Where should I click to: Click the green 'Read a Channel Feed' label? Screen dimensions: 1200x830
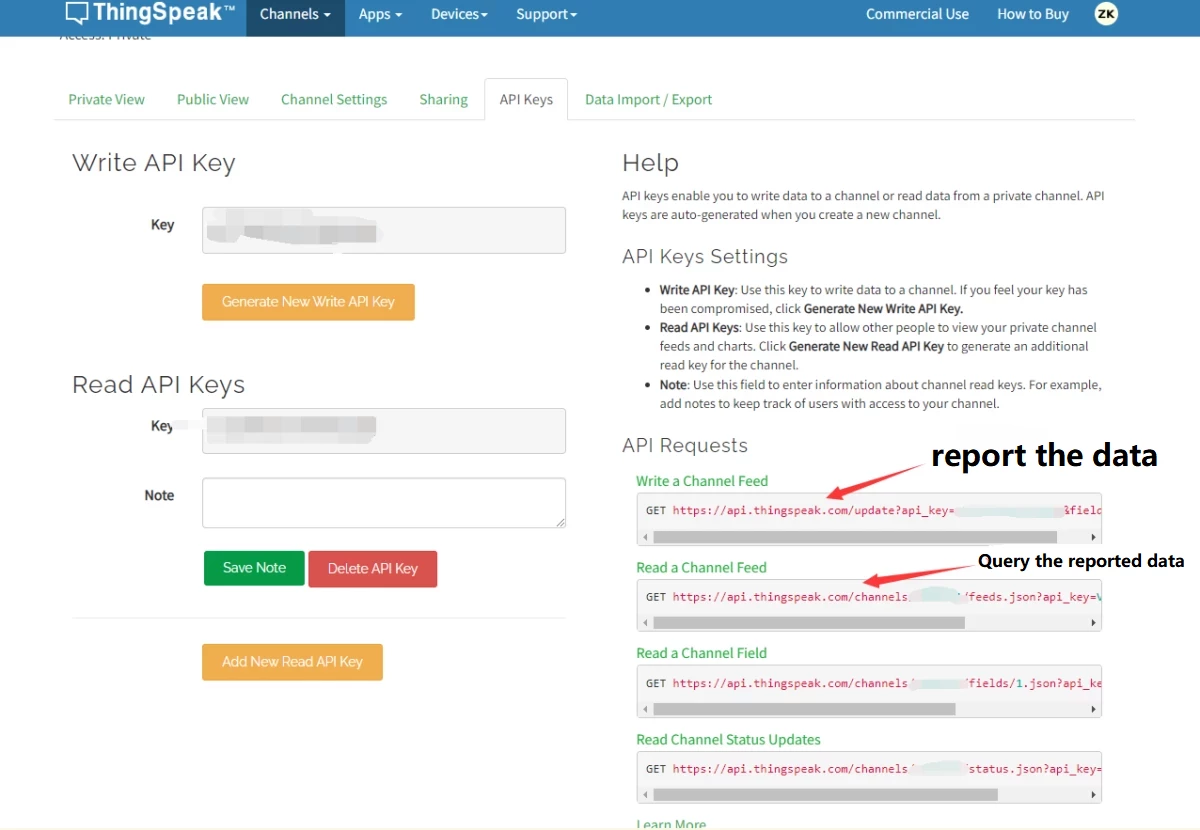[x=701, y=567]
